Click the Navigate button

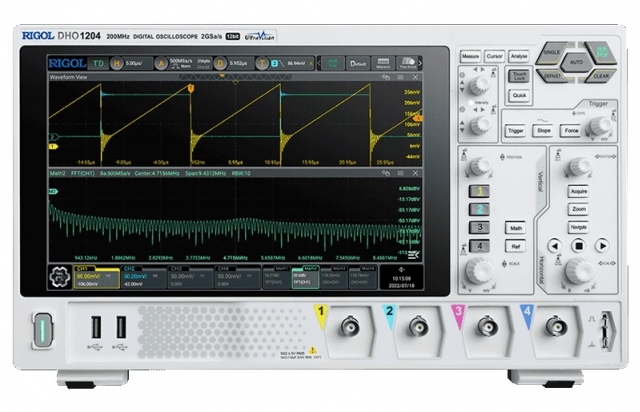point(578,227)
